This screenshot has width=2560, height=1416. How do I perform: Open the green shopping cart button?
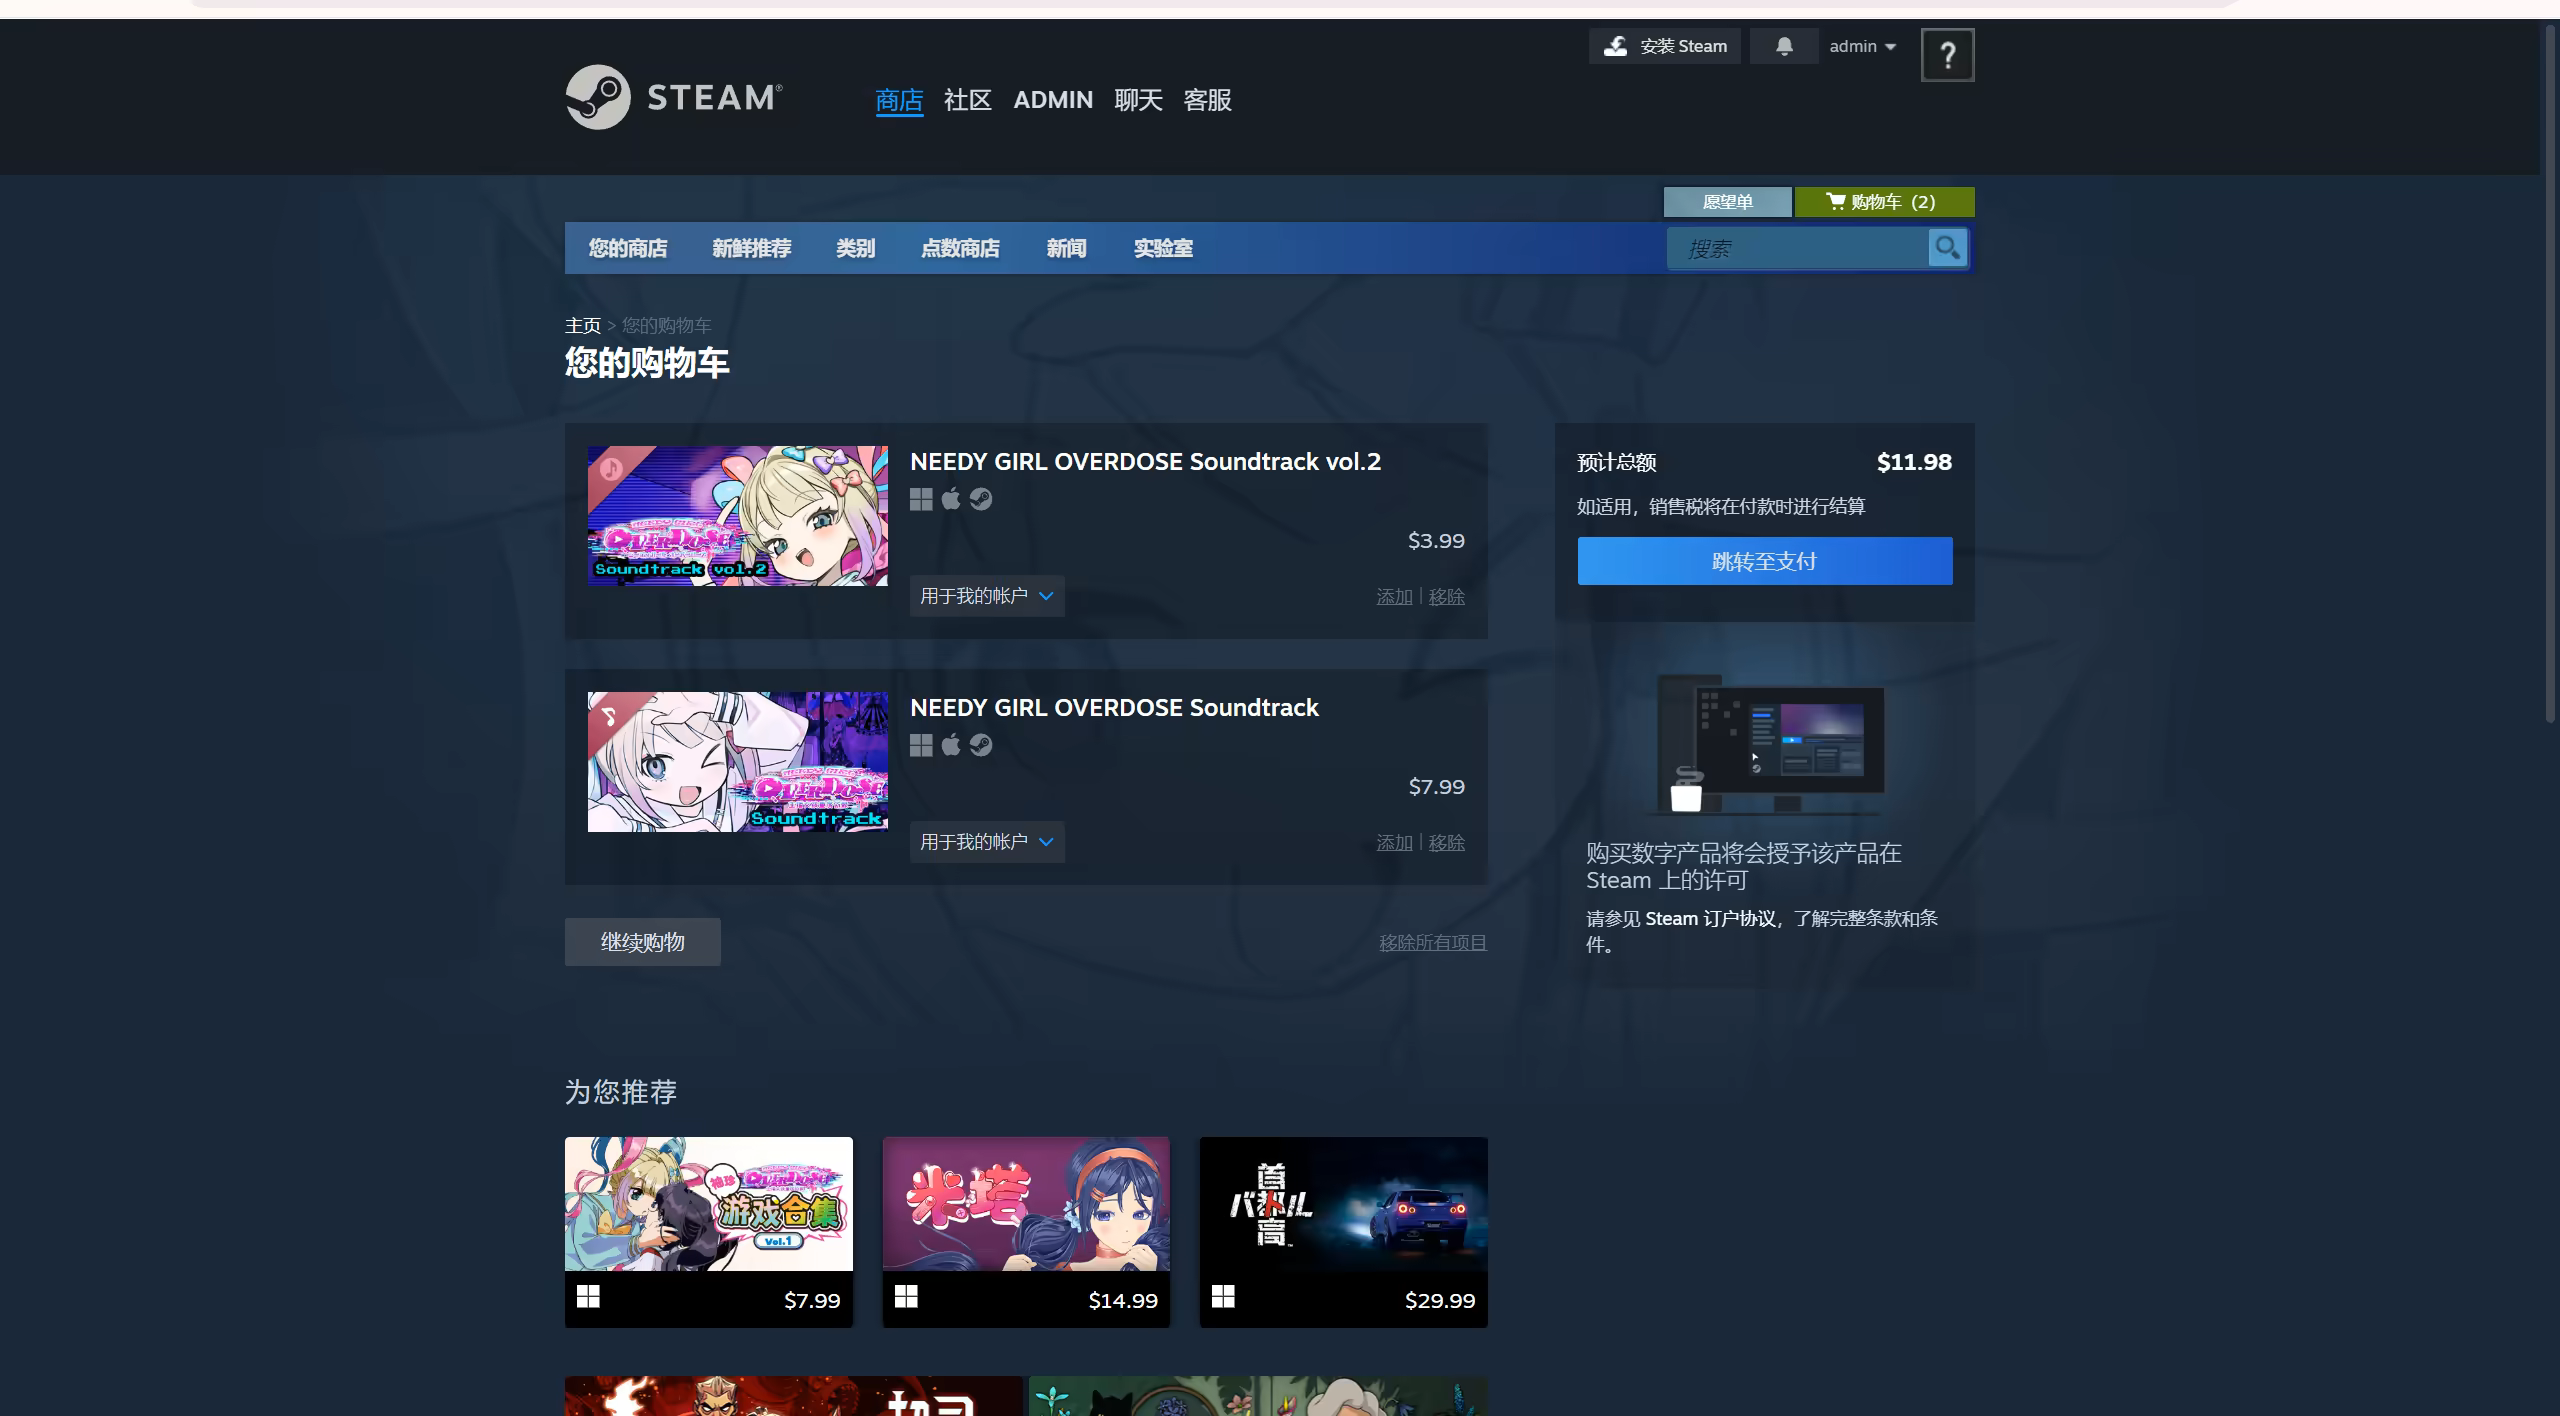coord(1883,202)
